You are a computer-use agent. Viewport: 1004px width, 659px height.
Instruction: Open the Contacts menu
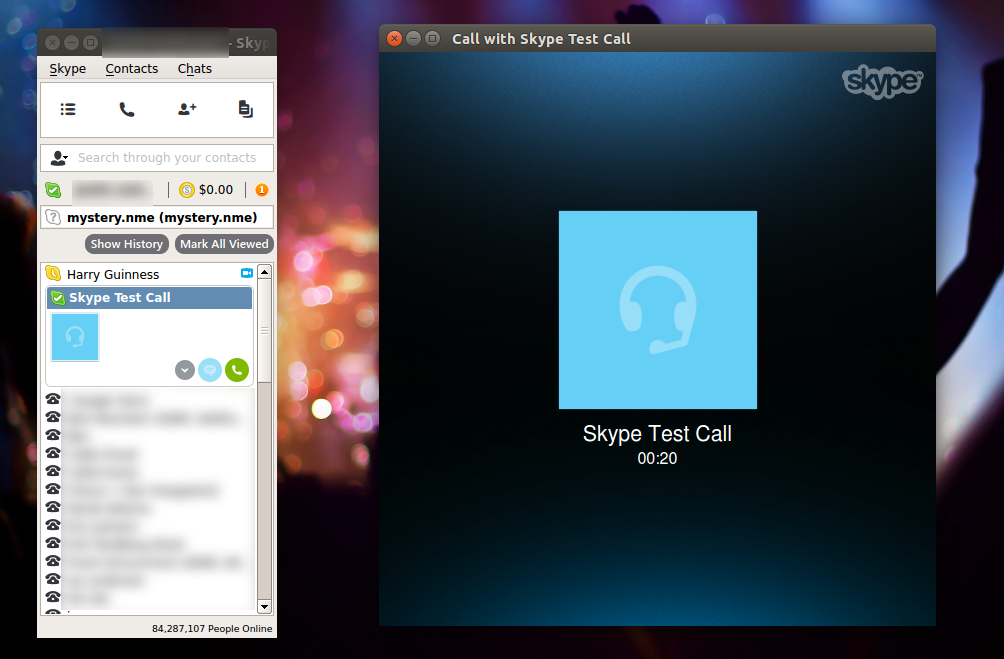[131, 69]
